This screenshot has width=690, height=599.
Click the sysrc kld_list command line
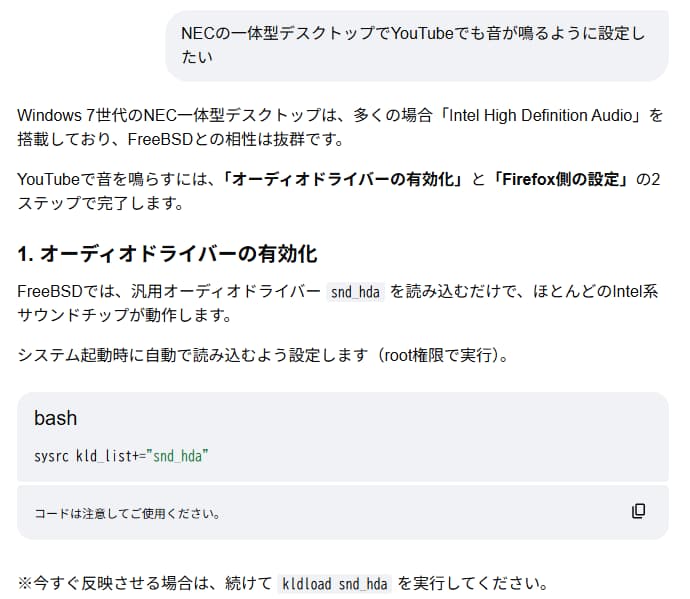click(x=121, y=457)
